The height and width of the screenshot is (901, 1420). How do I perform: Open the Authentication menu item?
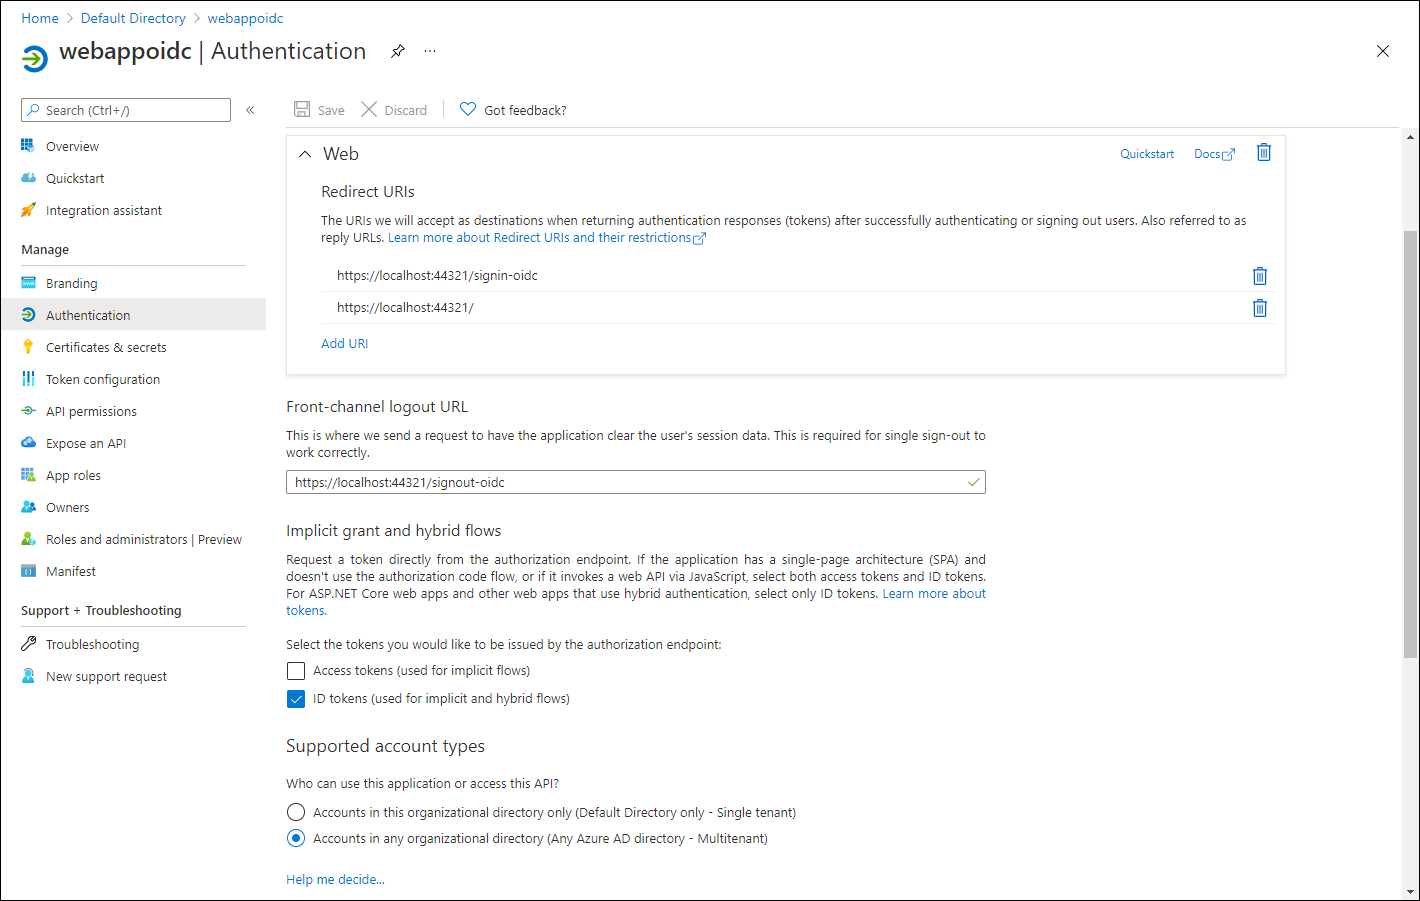(x=133, y=315)
